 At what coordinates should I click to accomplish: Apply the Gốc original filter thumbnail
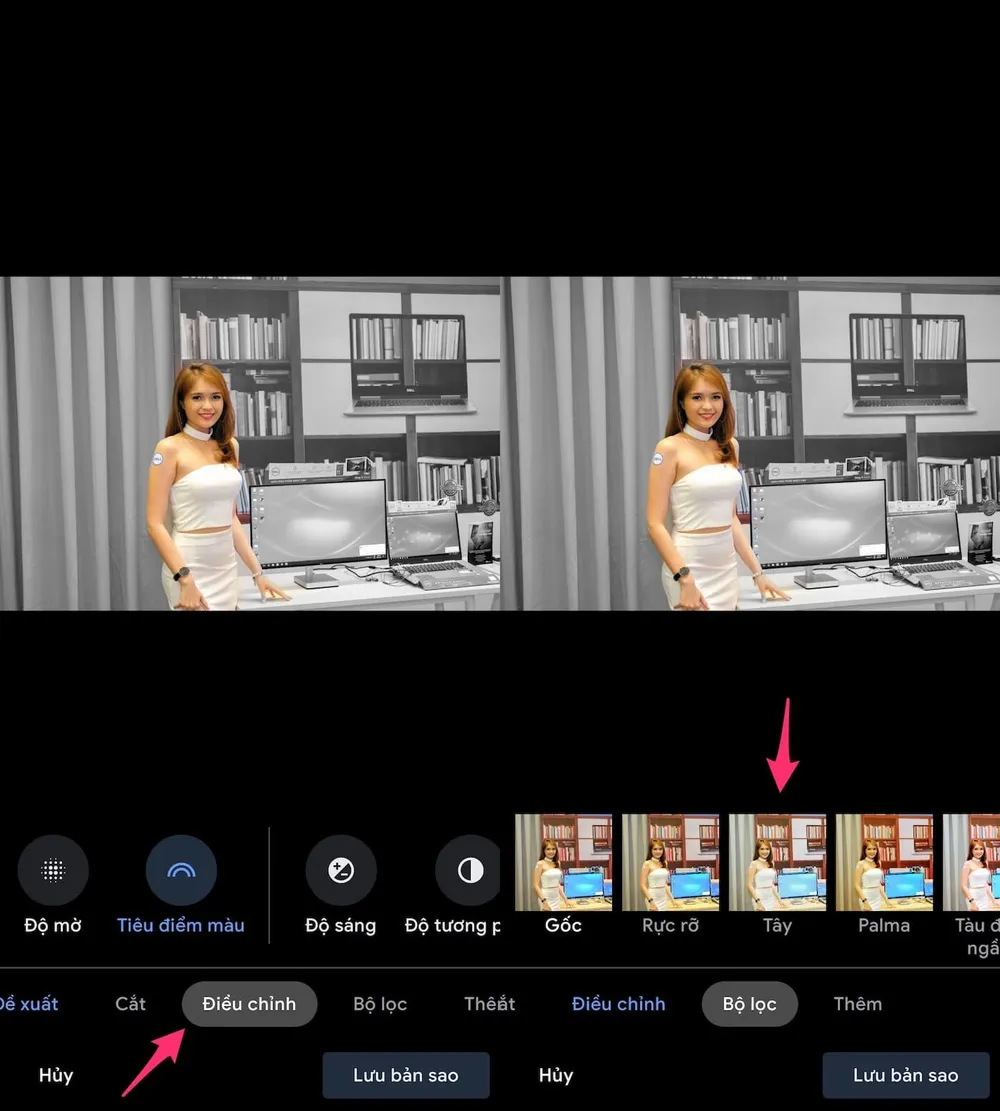click(x=563, y=862)
